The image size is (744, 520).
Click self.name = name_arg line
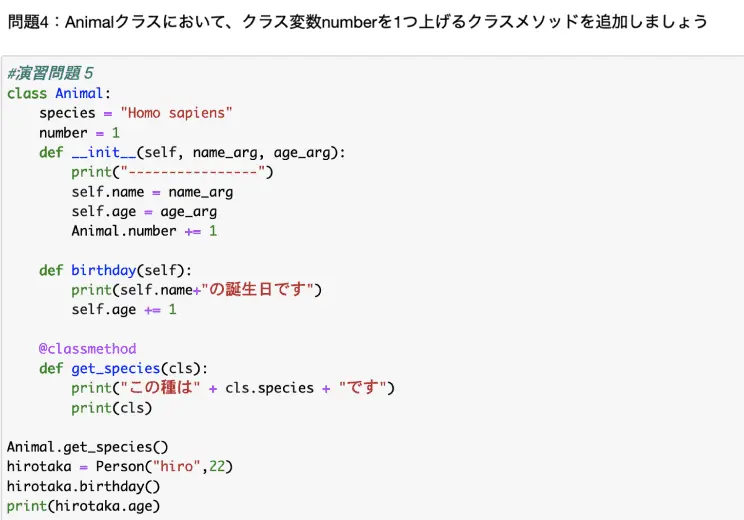(152, 192)
